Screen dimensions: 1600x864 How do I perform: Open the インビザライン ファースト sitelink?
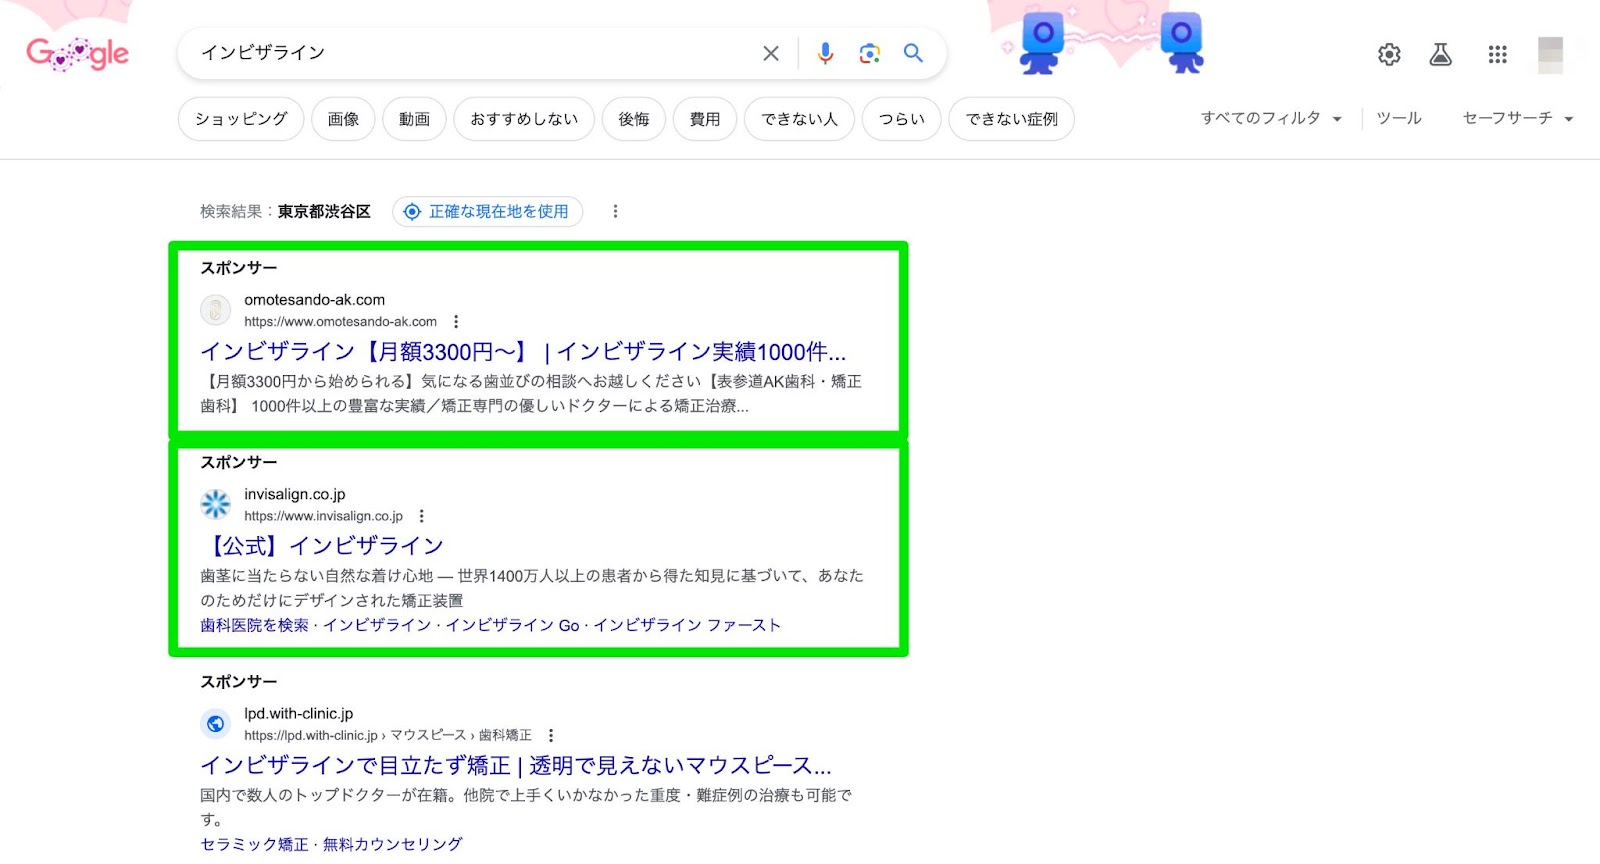point(687,625)
